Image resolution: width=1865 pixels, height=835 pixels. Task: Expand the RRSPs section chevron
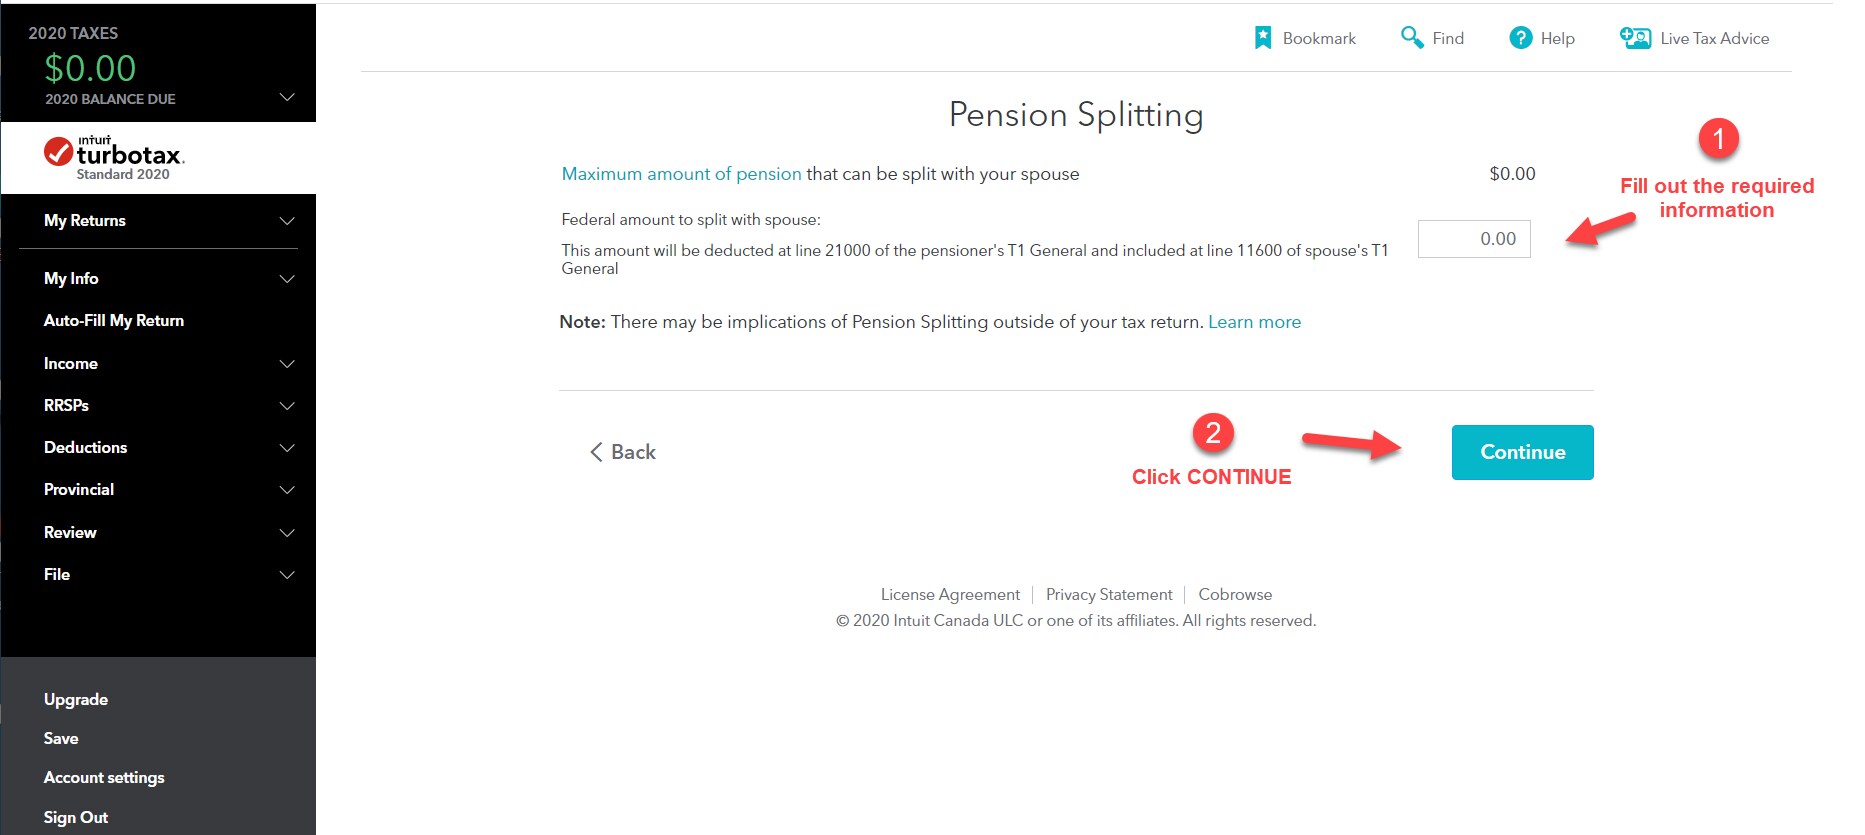point(287,406)
